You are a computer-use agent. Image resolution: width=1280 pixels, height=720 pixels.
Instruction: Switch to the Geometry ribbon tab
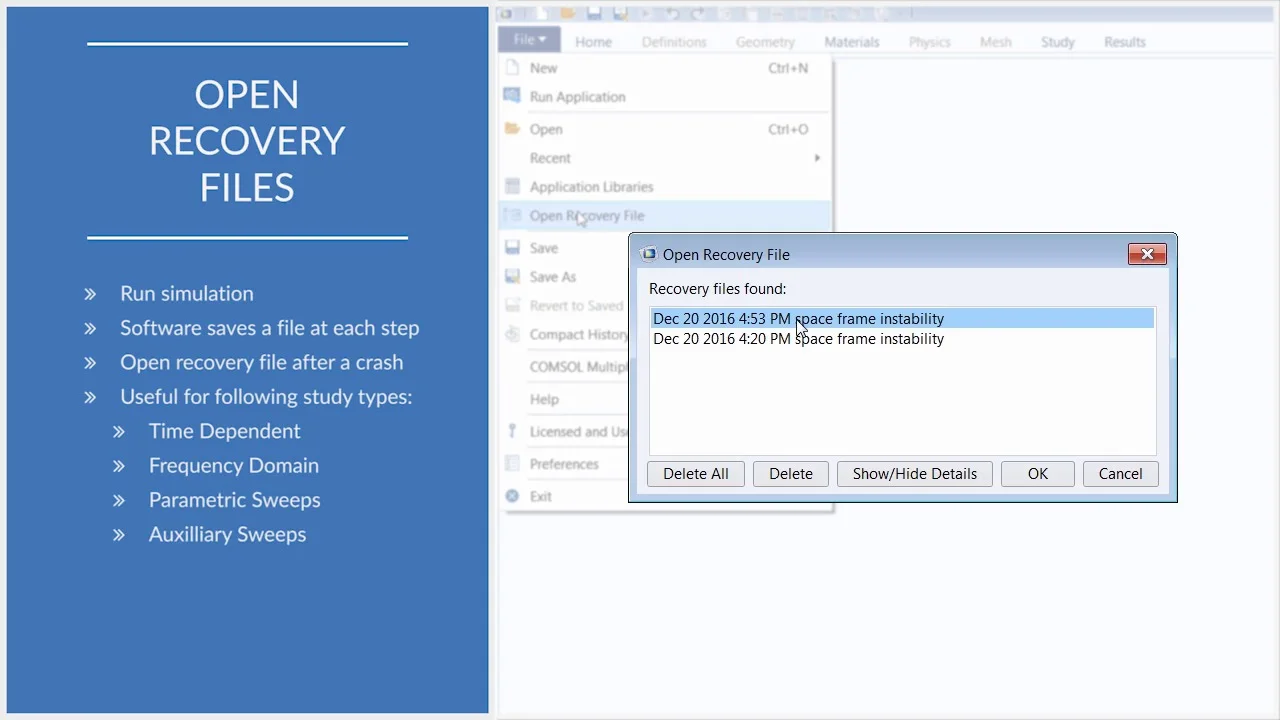tap(765, 42)
